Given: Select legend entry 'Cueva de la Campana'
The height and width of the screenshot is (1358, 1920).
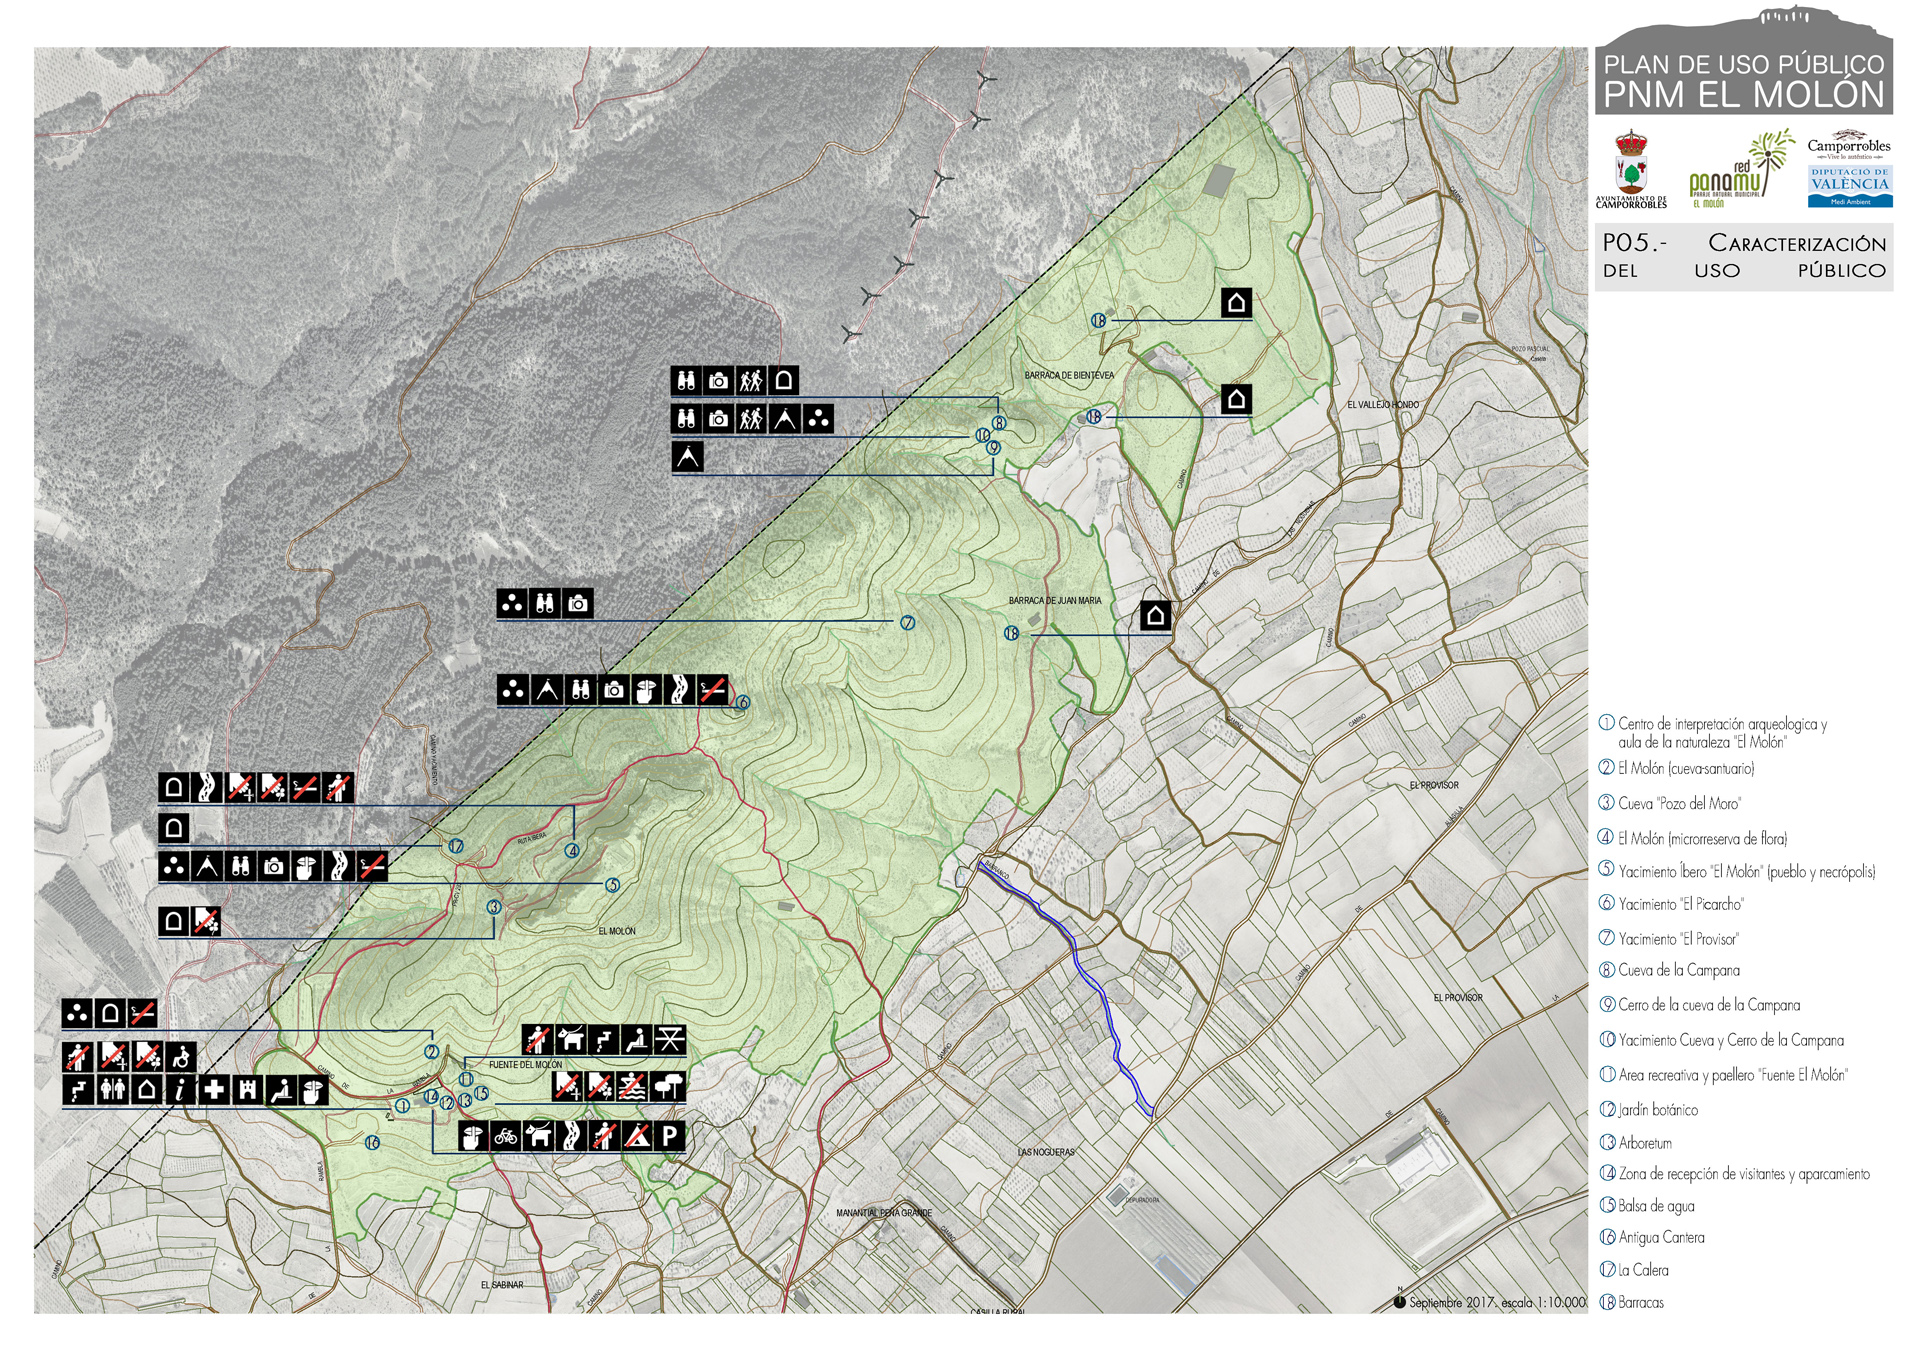Looking at the screenshot, I should pyautogui.click(x=1670, y=970).
